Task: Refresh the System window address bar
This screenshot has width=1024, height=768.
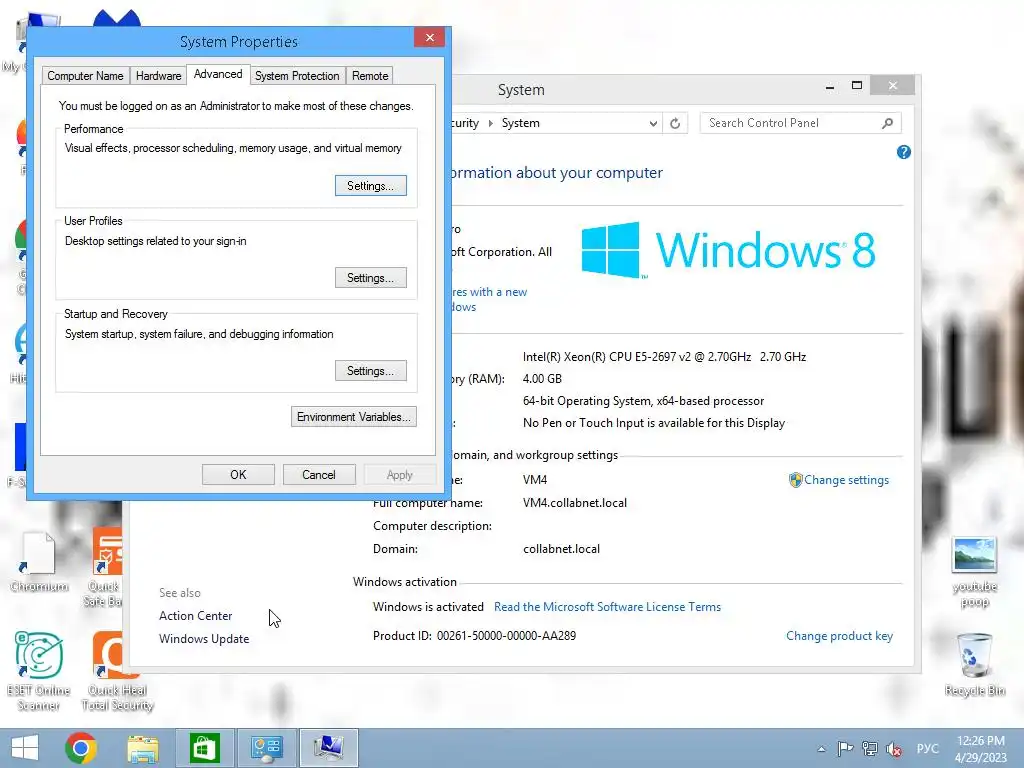Action: (x=675, y=123)
